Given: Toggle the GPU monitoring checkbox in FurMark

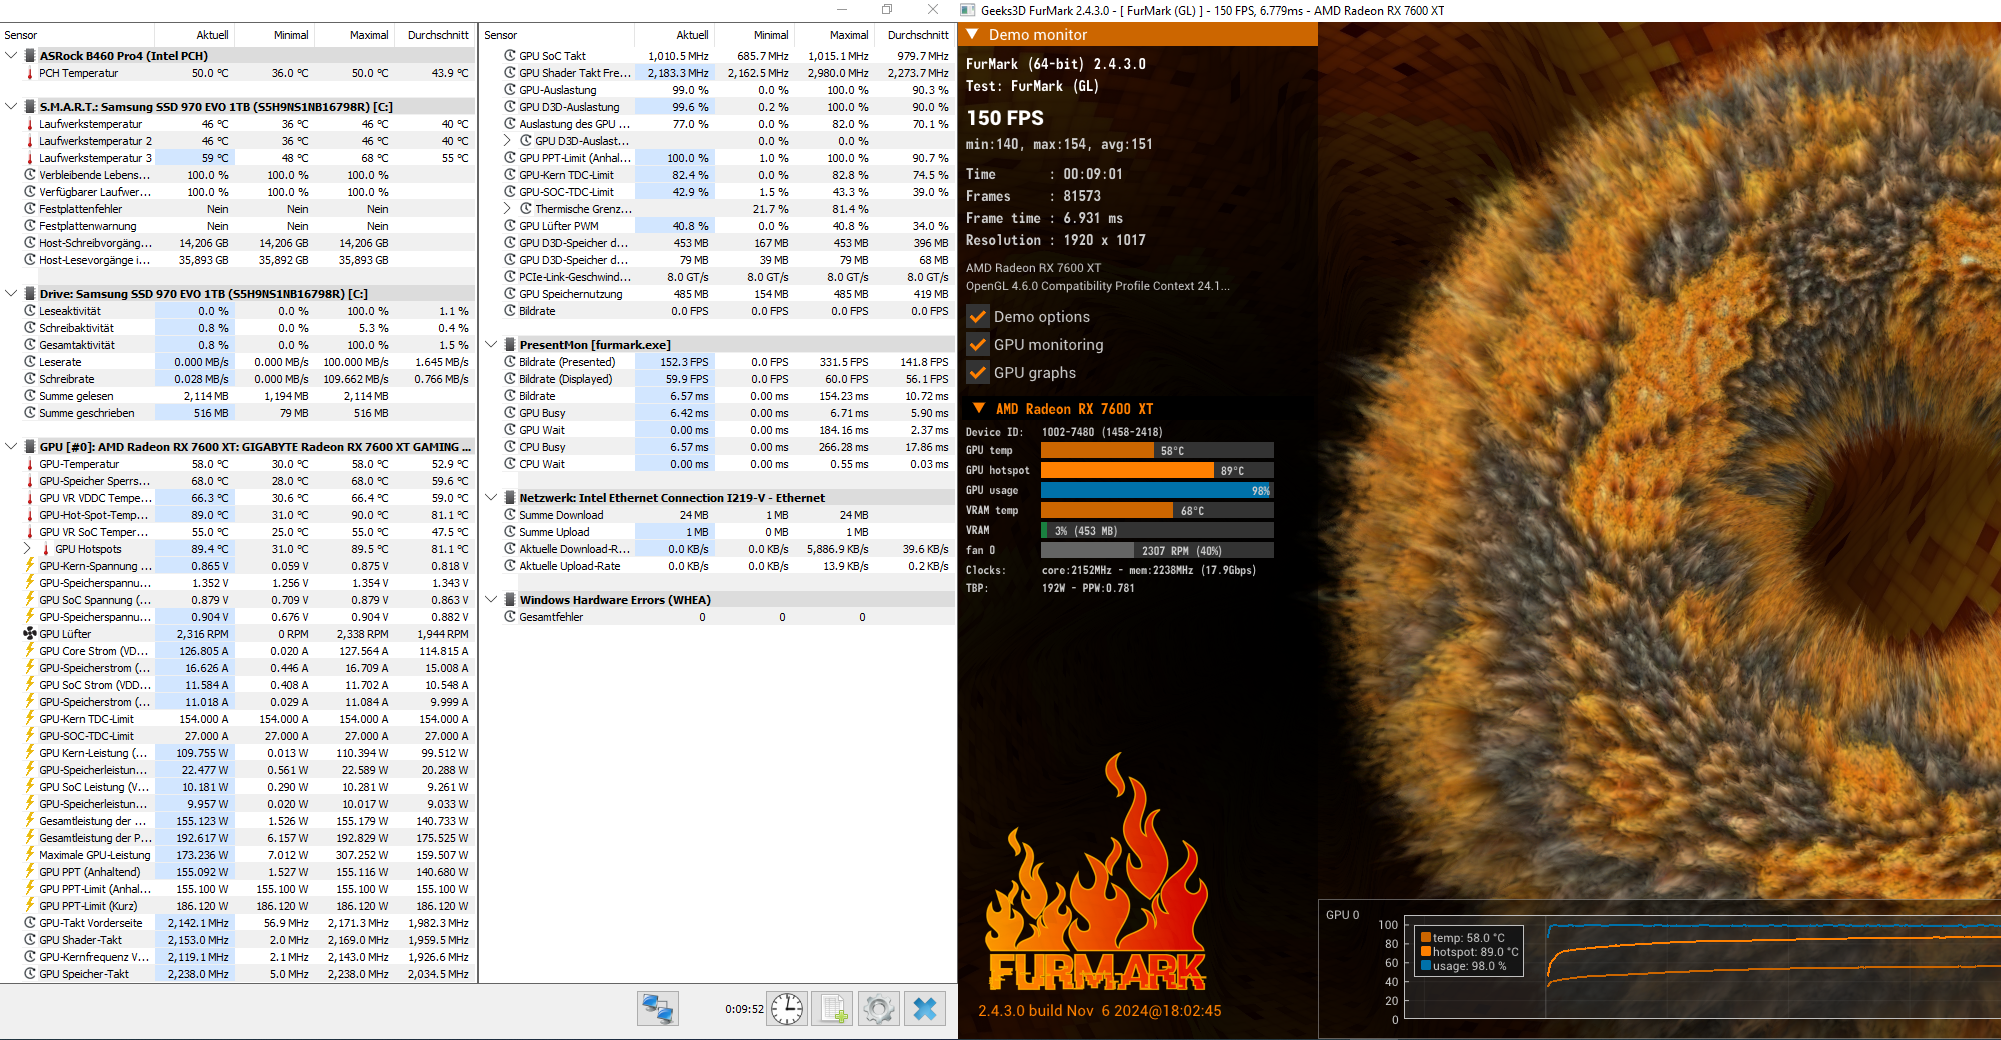Looking at the screenshot, I should pyautogui.click(x=978, y=345).
